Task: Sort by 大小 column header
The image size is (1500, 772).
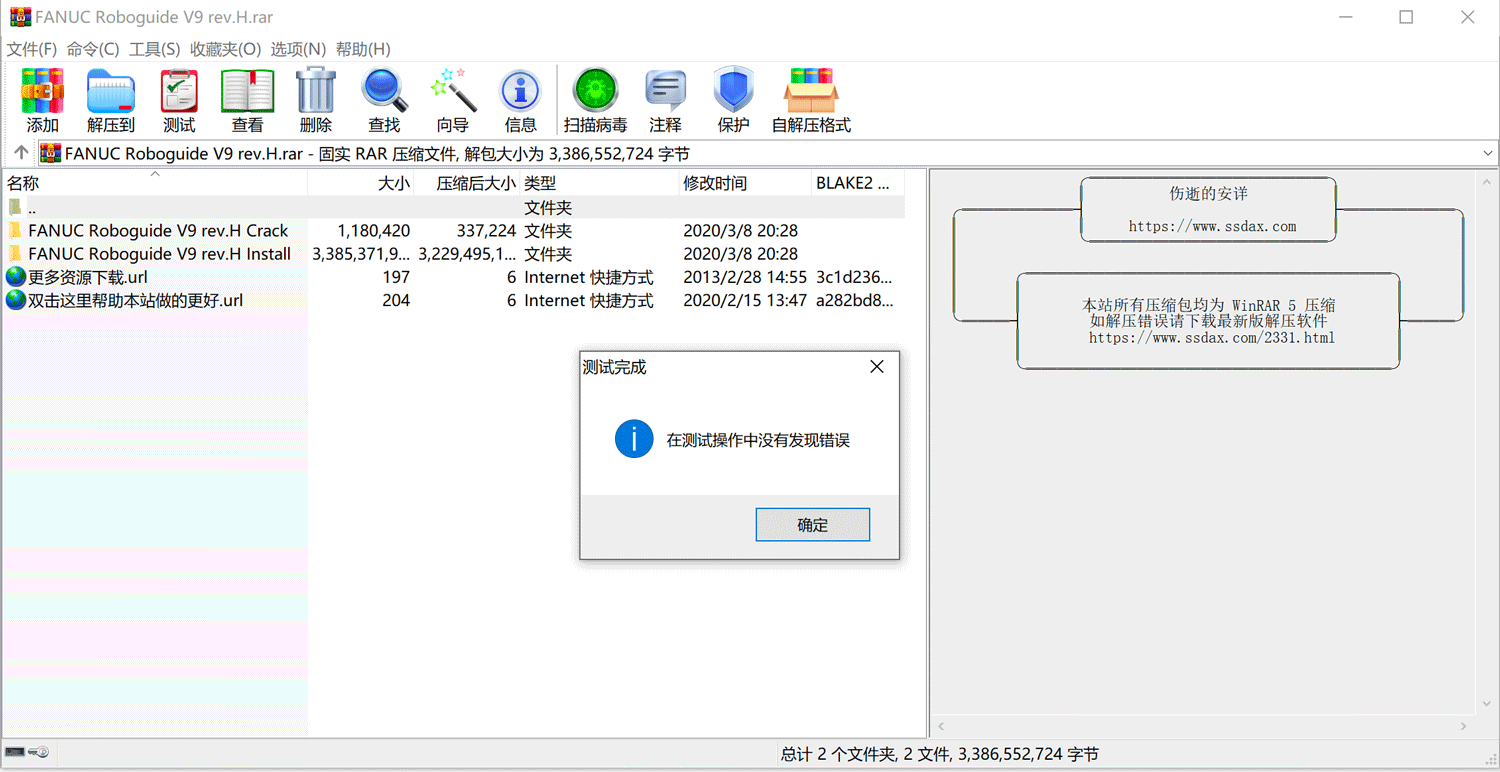Action: (x=361, y=183)
